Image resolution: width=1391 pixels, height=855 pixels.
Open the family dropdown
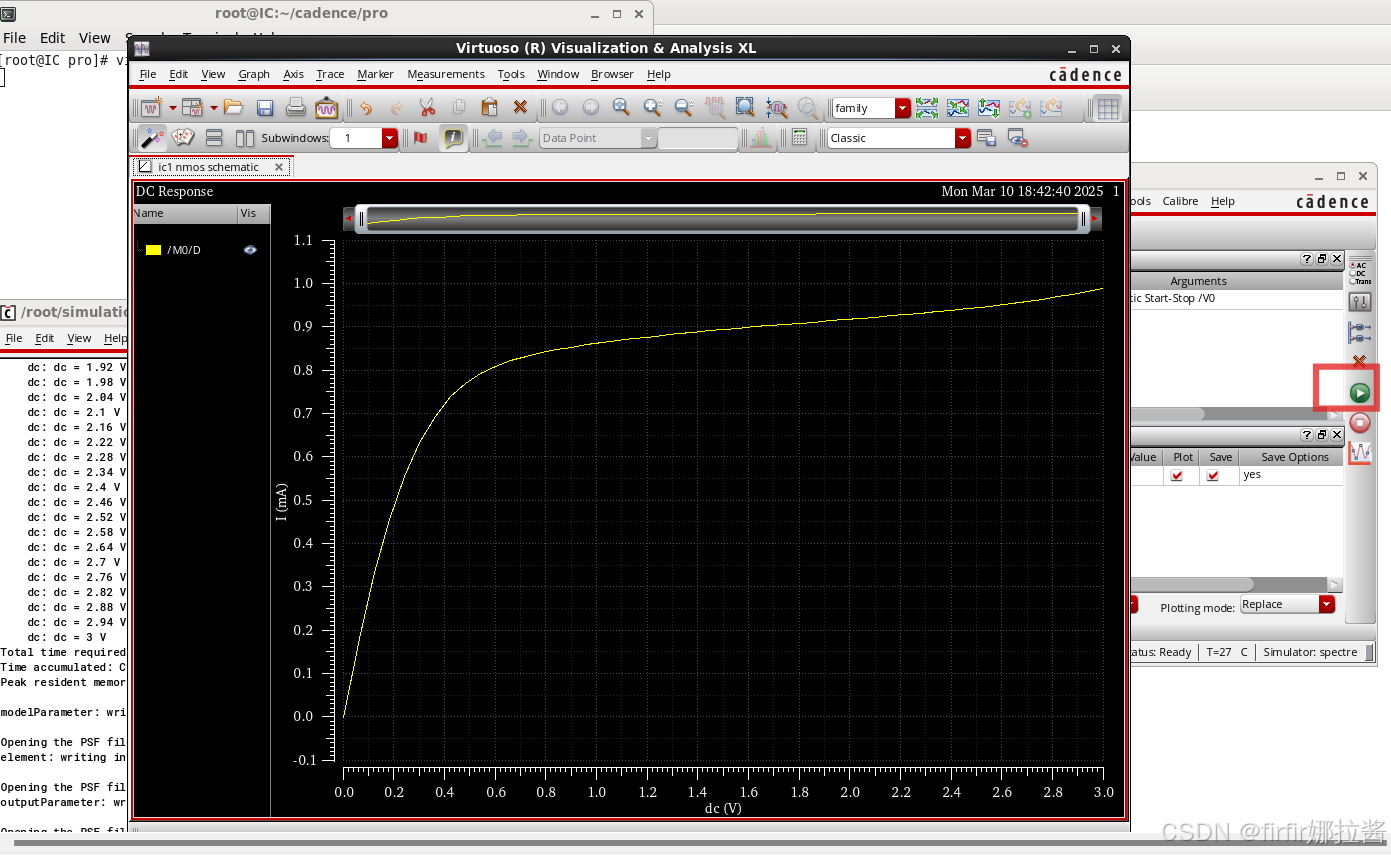903,108
